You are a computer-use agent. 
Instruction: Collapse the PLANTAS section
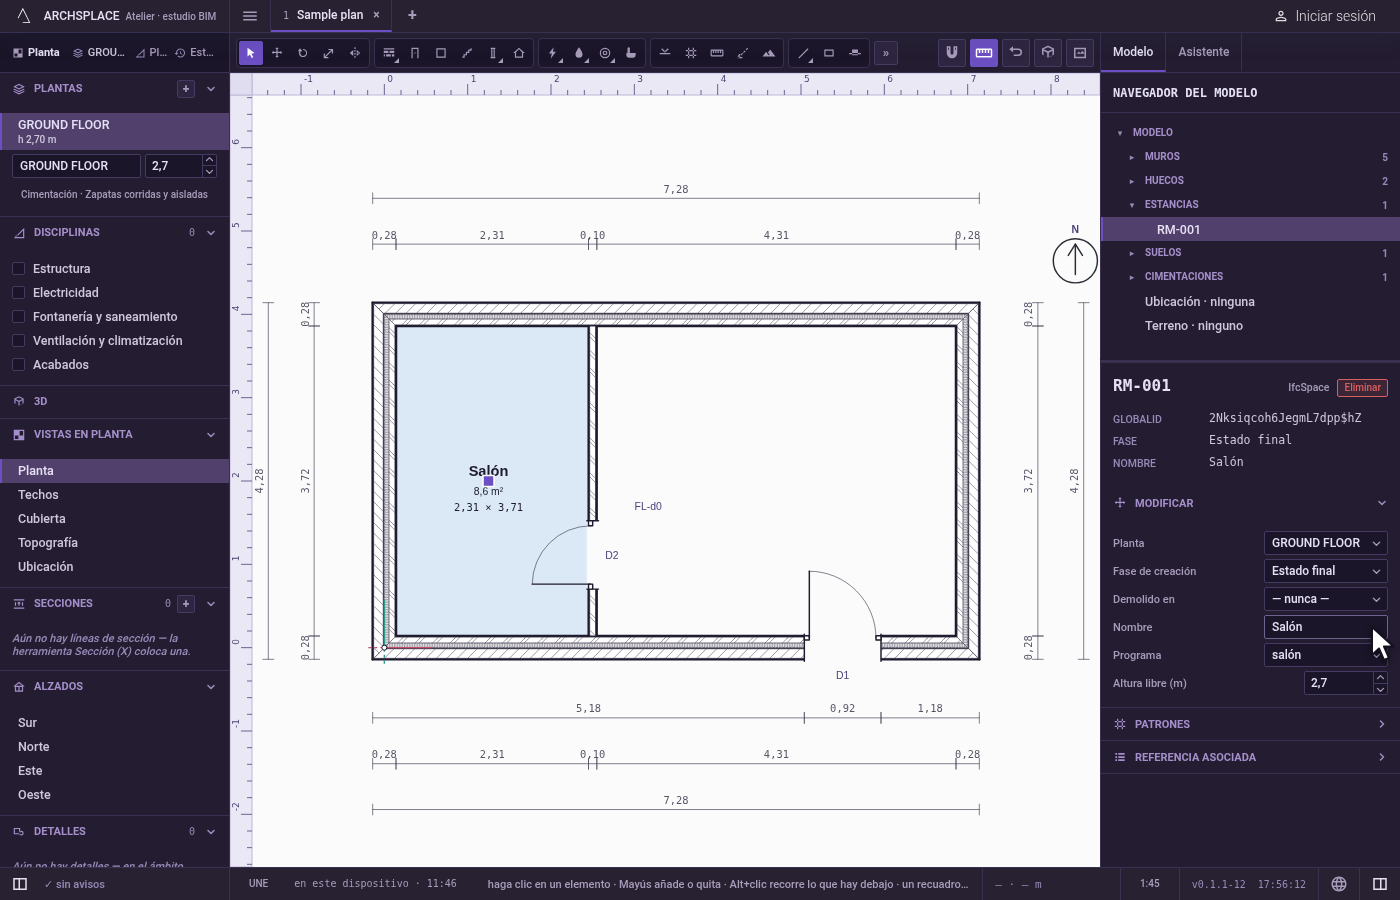(x=211, y=89)
